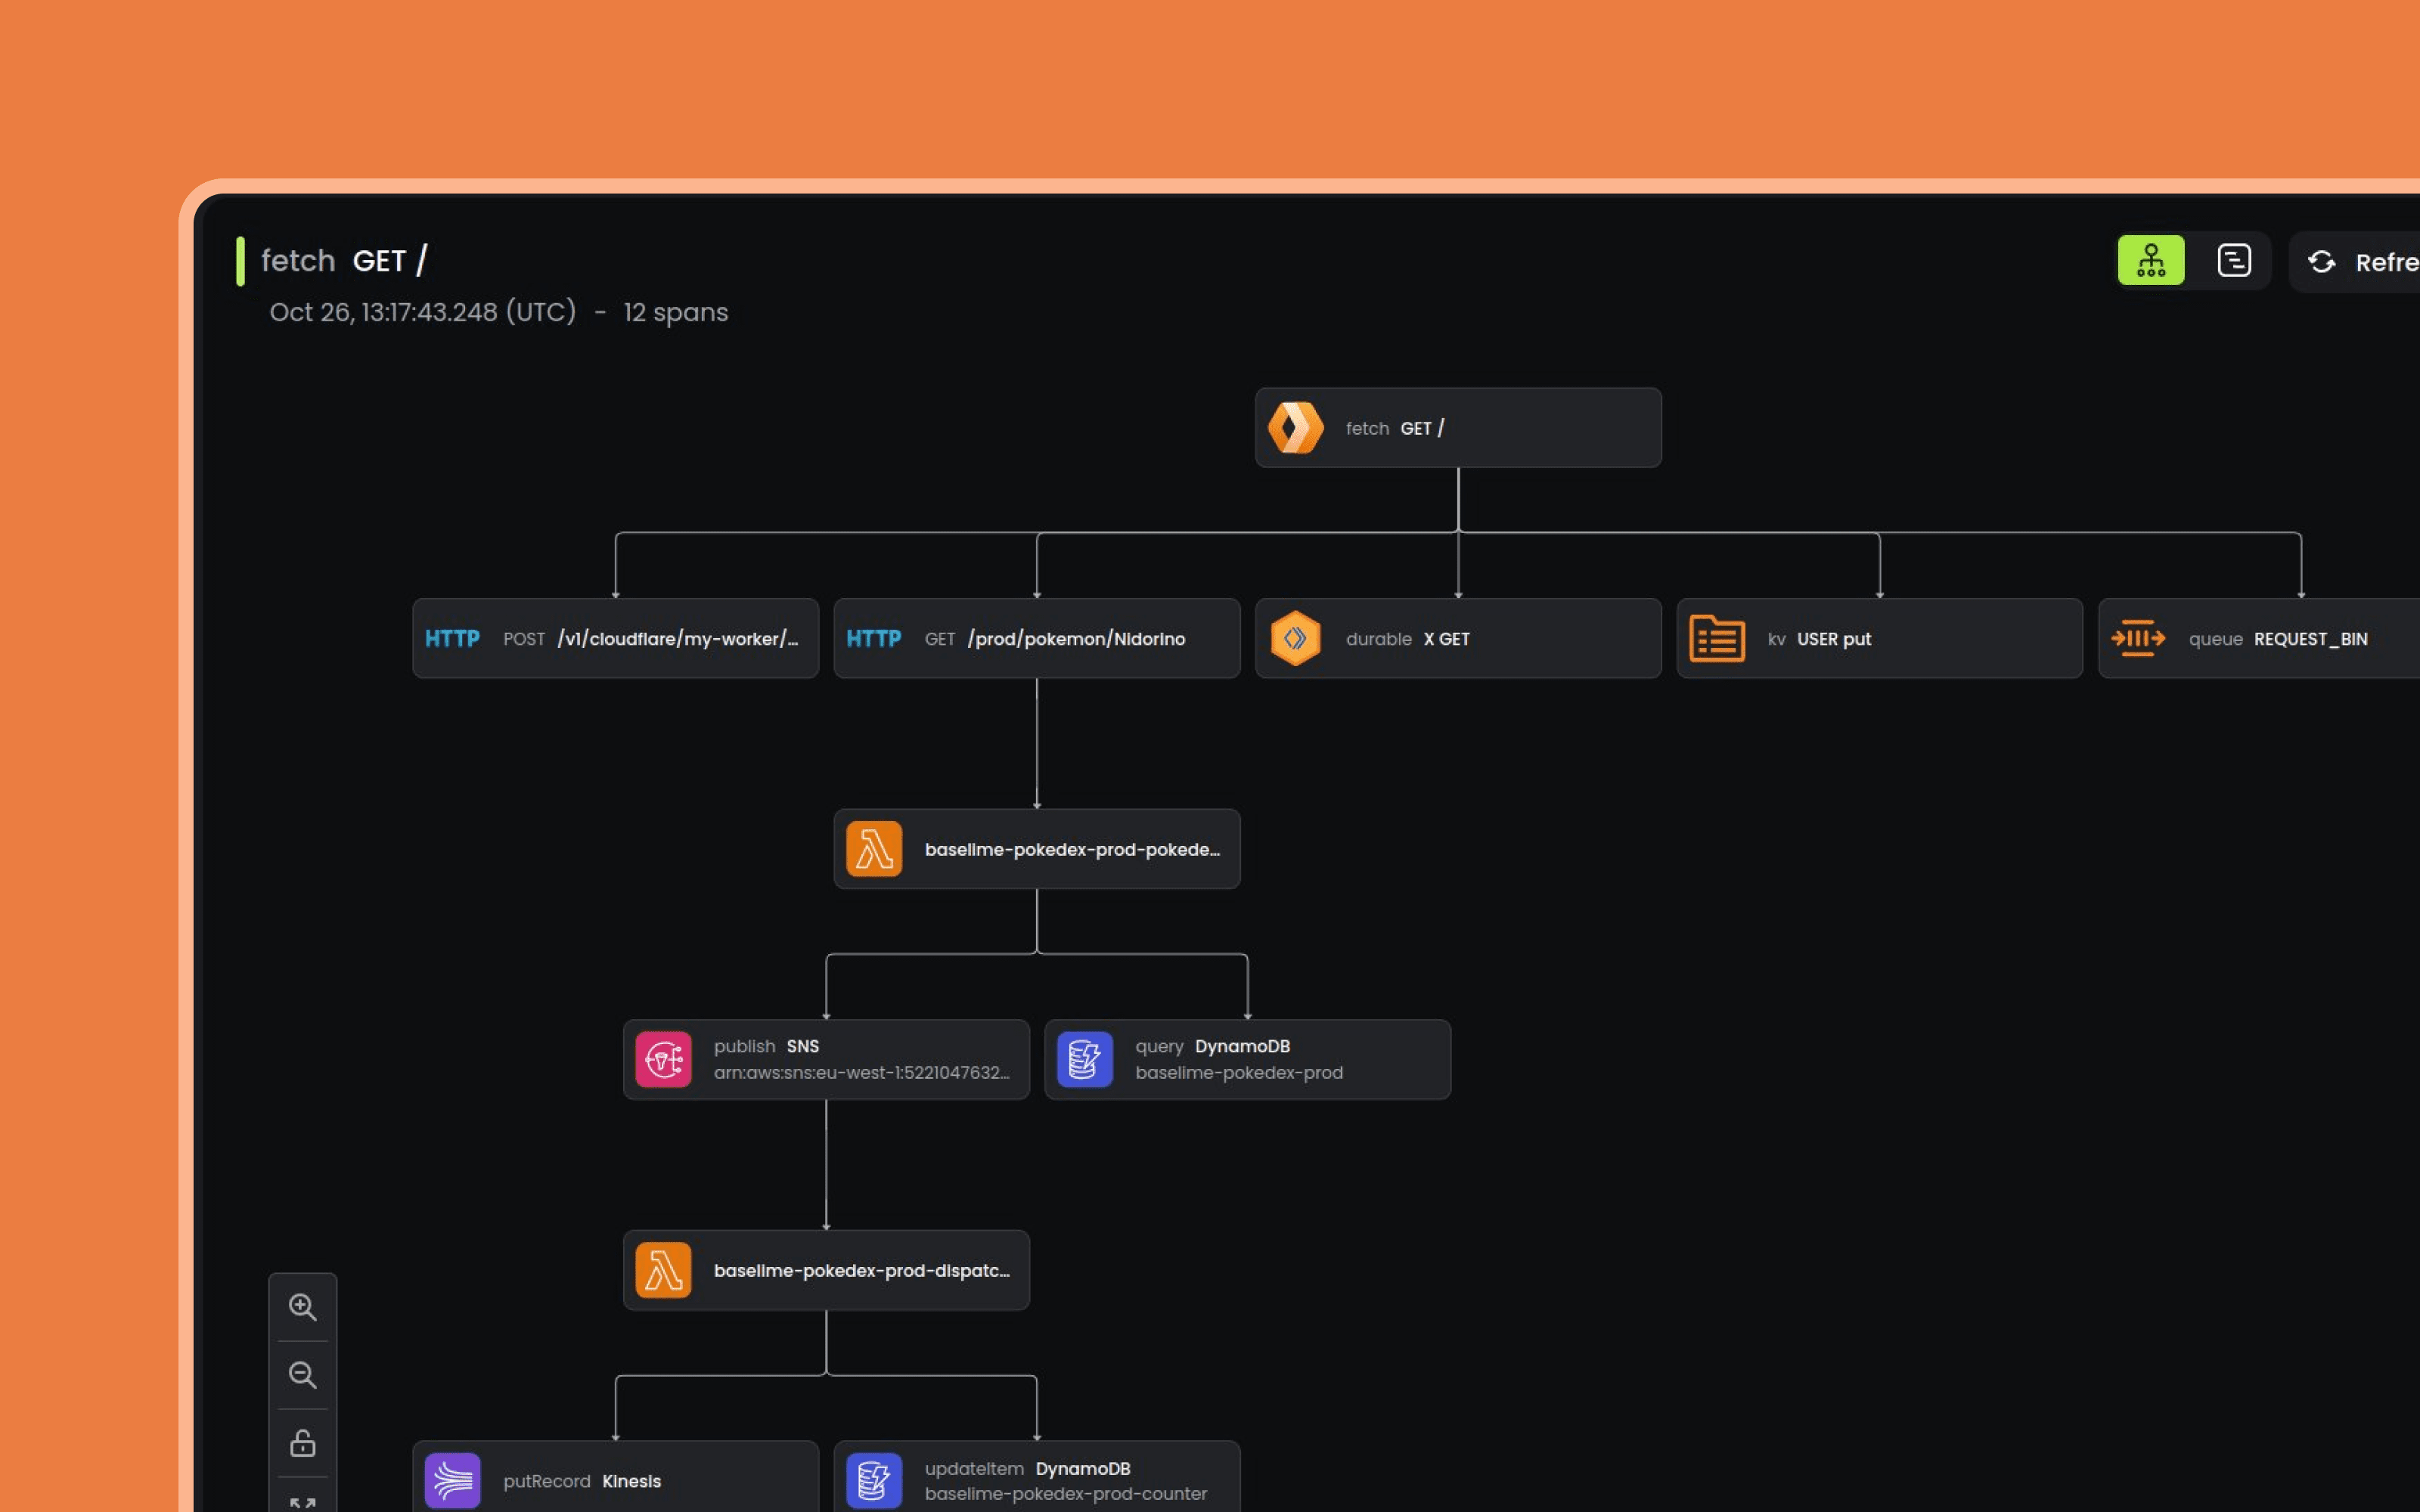Screen dimensions: 2420x1512
Task: Click the HTTP badge on Nidorino GET node
Action: [873, 638]
